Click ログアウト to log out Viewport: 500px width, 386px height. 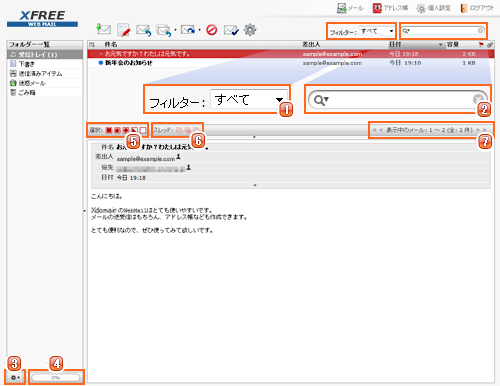tap(477, 8)
